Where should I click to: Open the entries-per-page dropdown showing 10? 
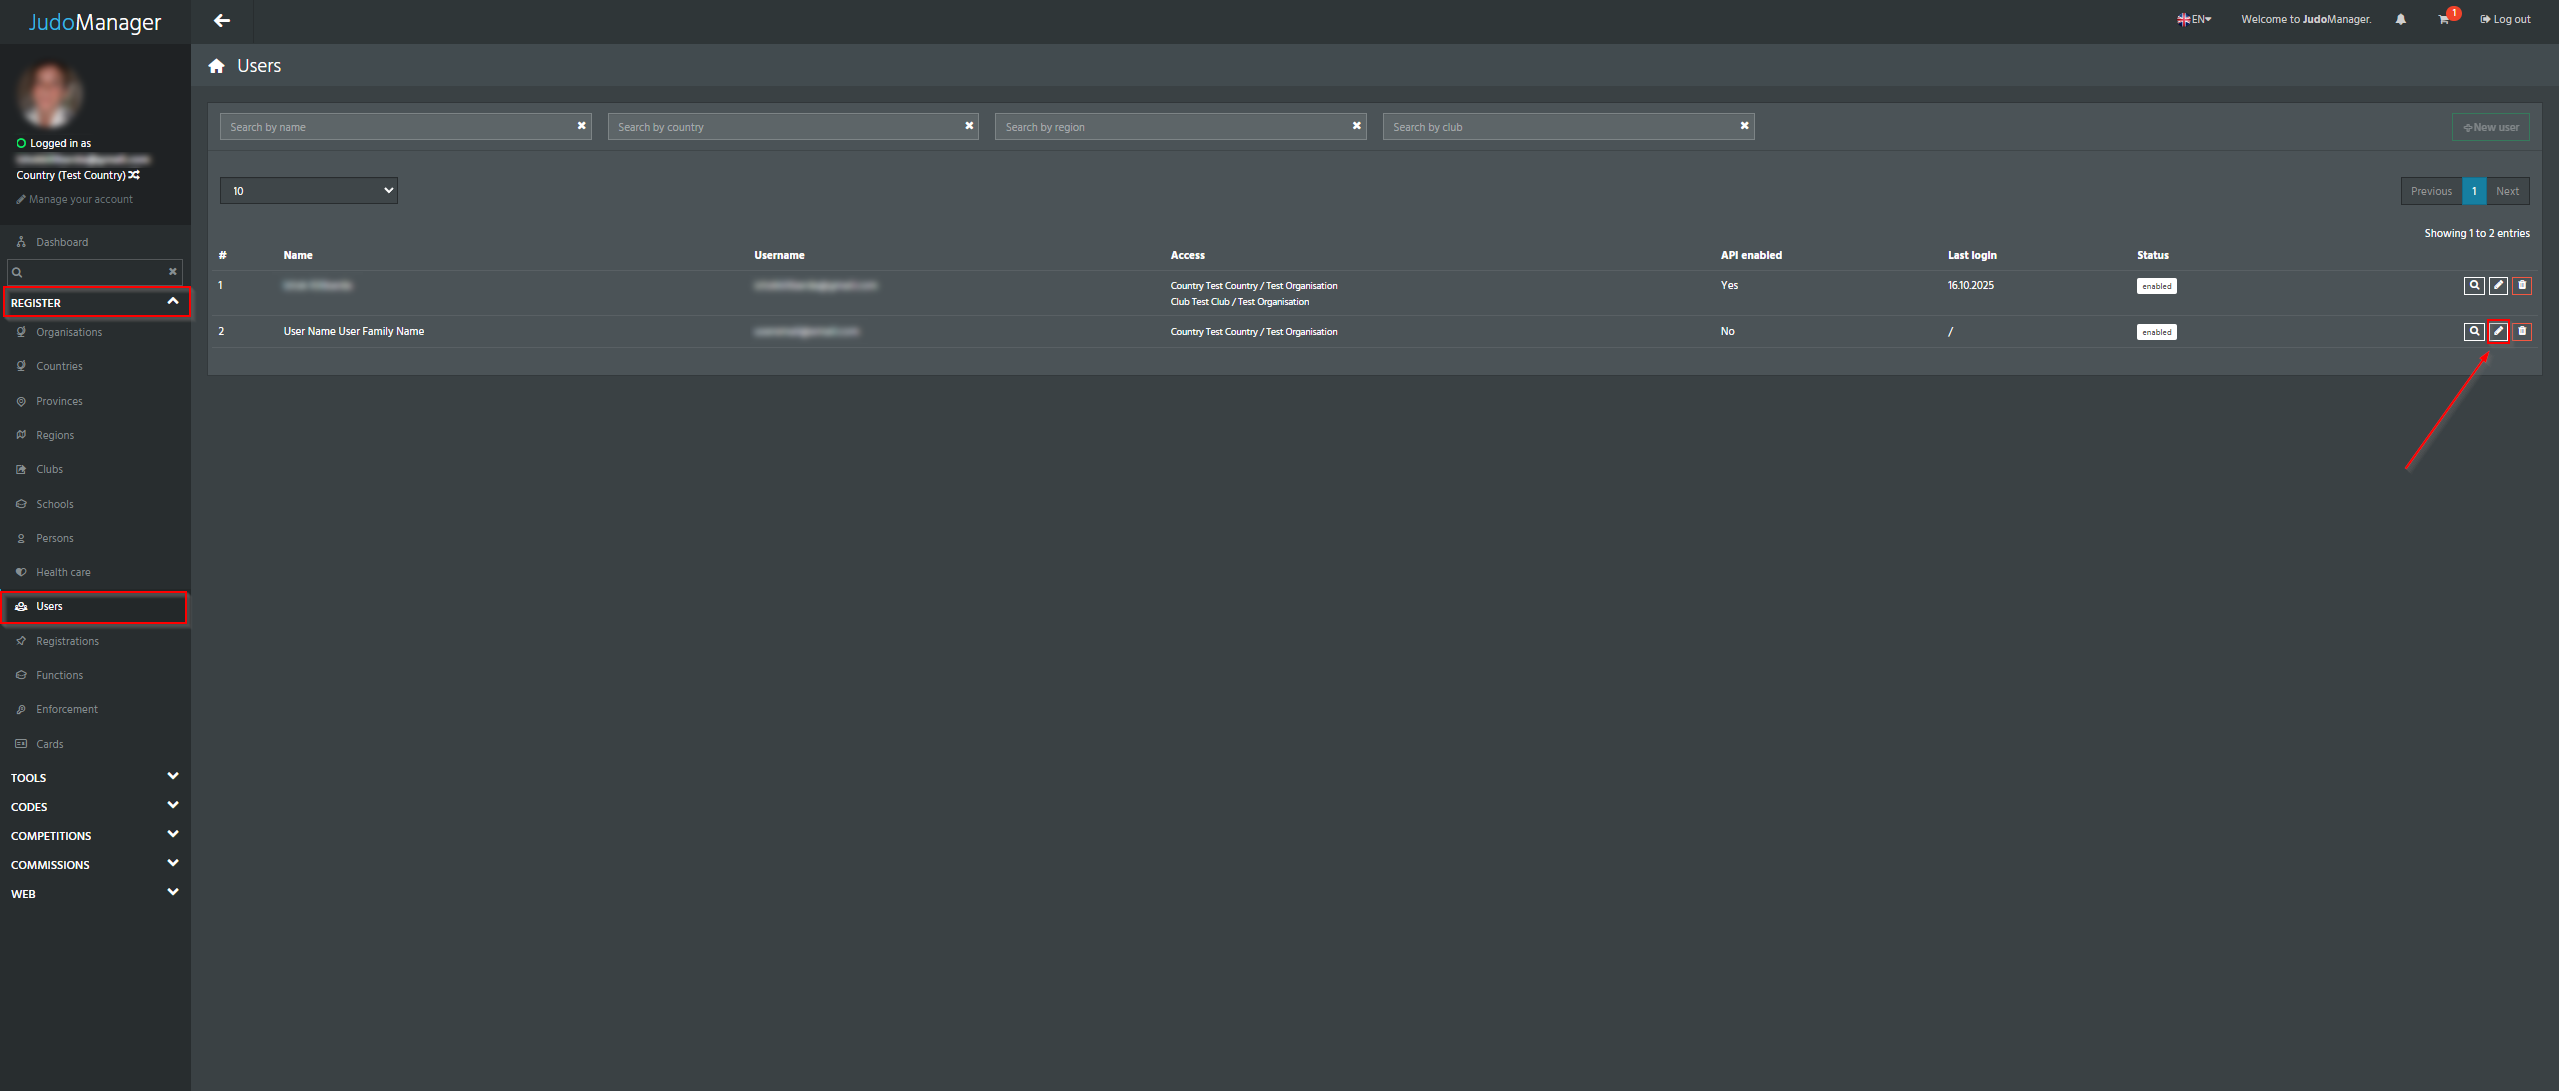click(308, 191)
